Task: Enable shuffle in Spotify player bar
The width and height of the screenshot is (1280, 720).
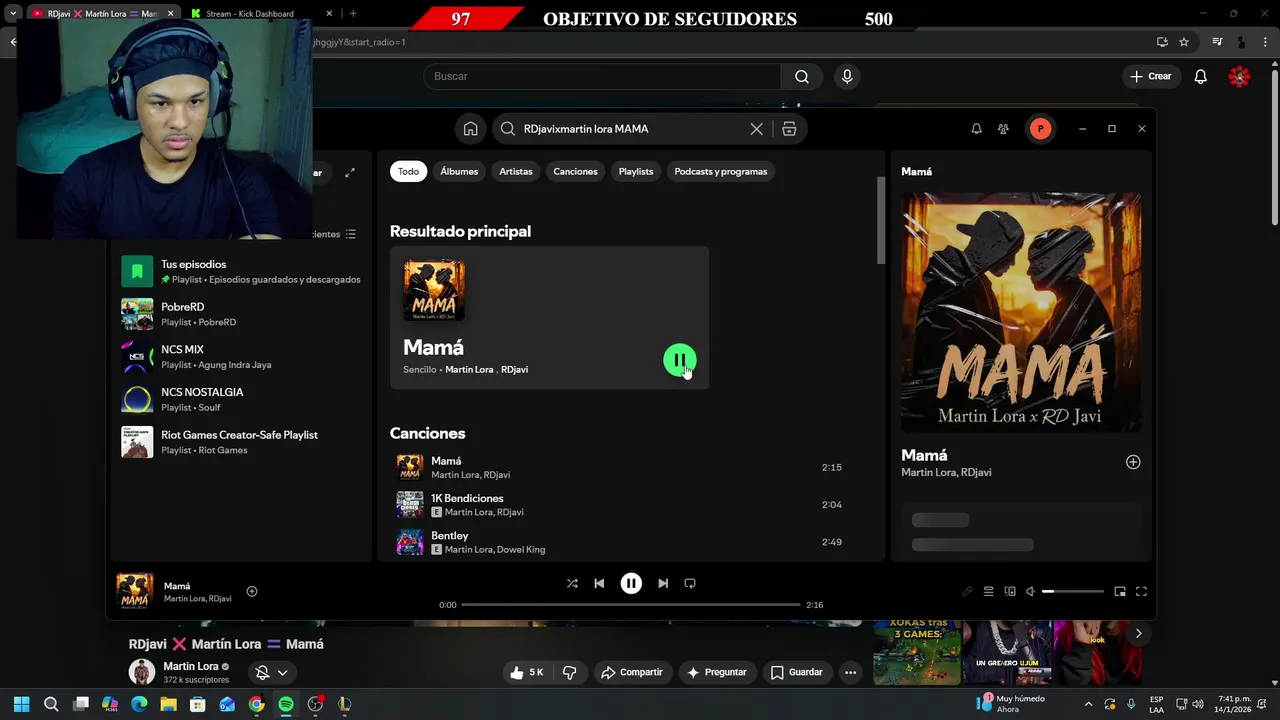Action: click(572, 584)
